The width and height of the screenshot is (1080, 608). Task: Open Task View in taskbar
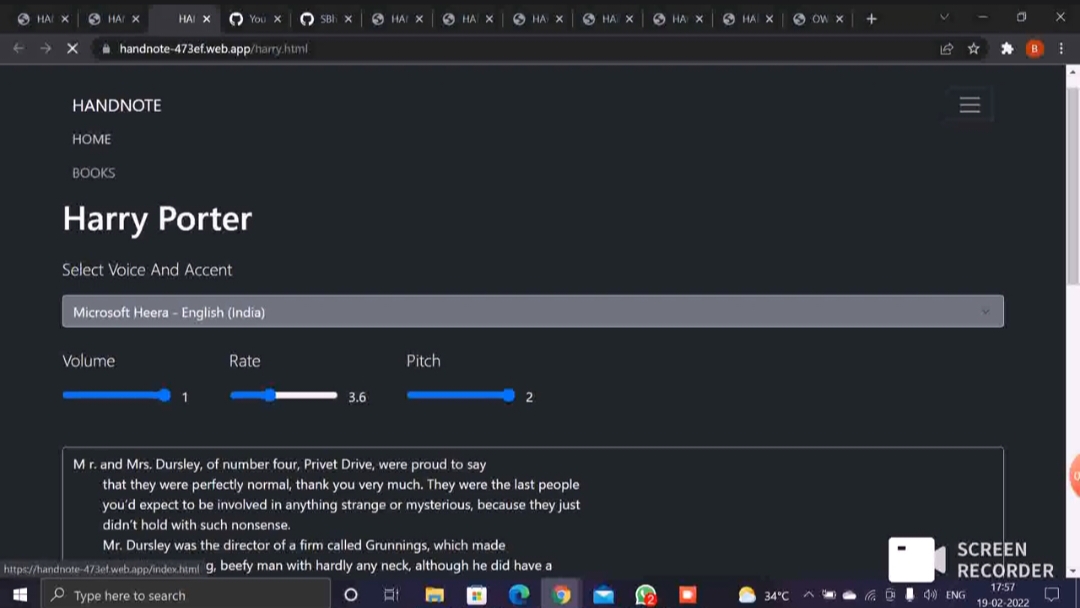[x=391, y=595]
